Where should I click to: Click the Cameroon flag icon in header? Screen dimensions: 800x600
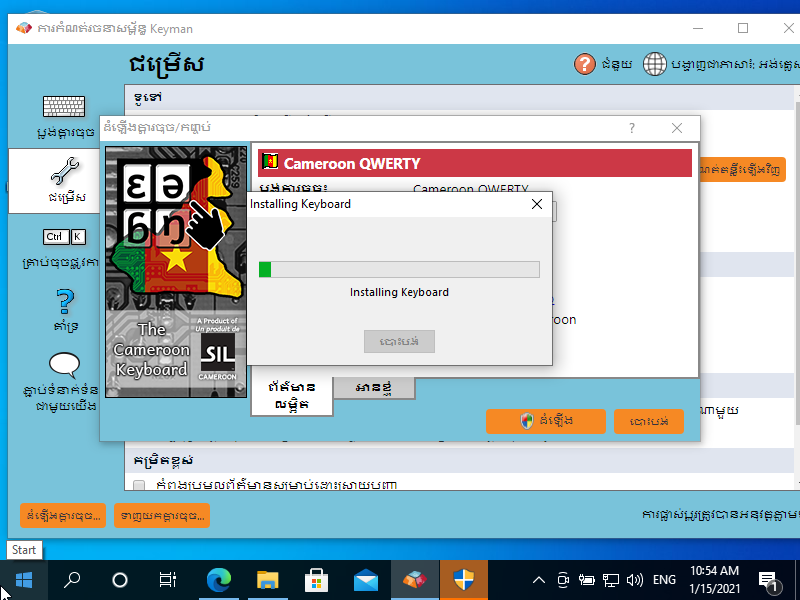coord(270,162)
